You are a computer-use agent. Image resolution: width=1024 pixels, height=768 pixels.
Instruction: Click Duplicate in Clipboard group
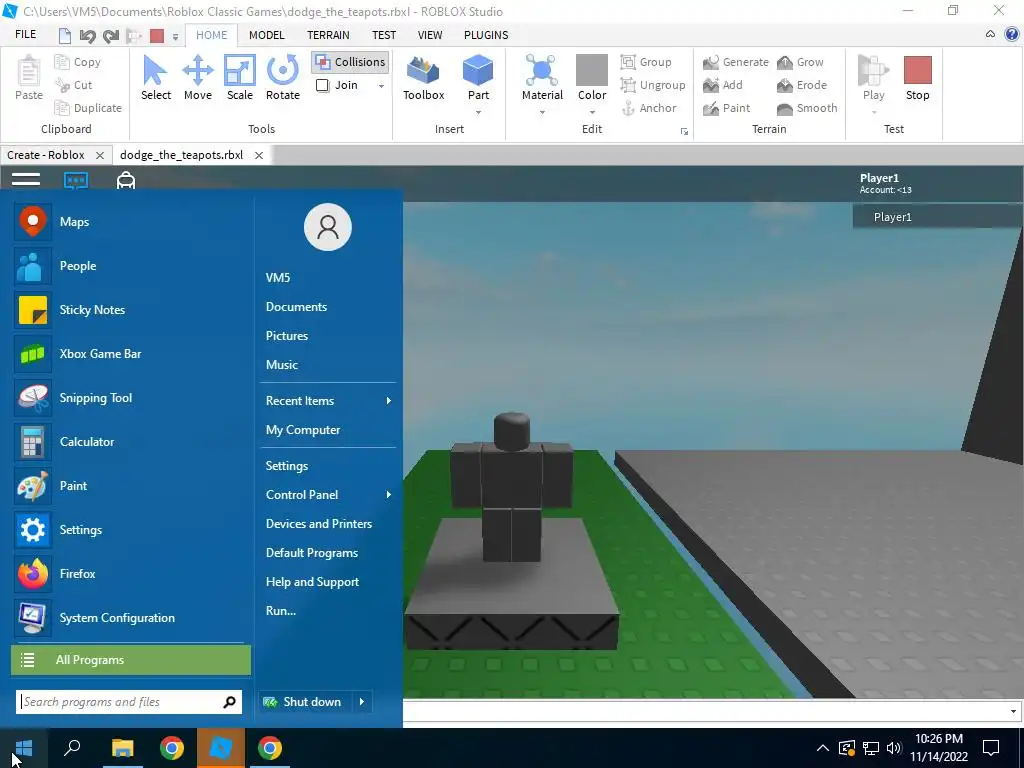pos(89,108)
